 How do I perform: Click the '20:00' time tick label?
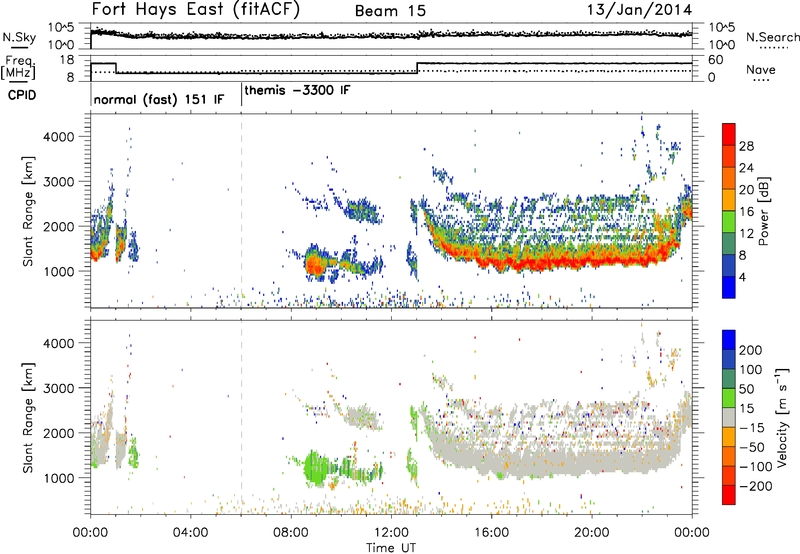[591, 533]
